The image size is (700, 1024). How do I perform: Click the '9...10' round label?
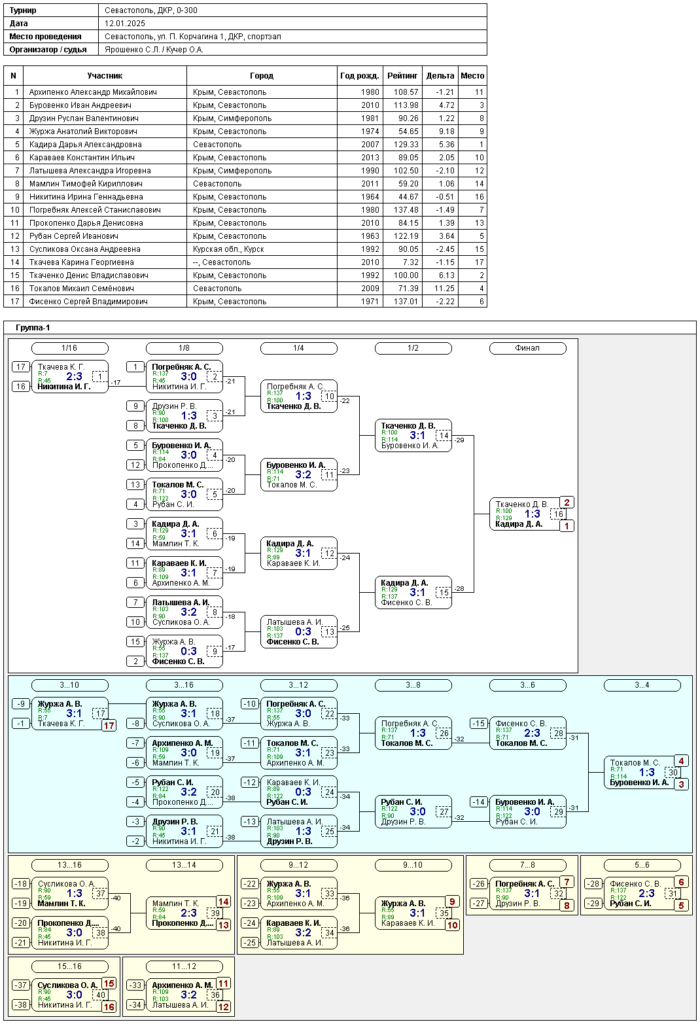413,865
